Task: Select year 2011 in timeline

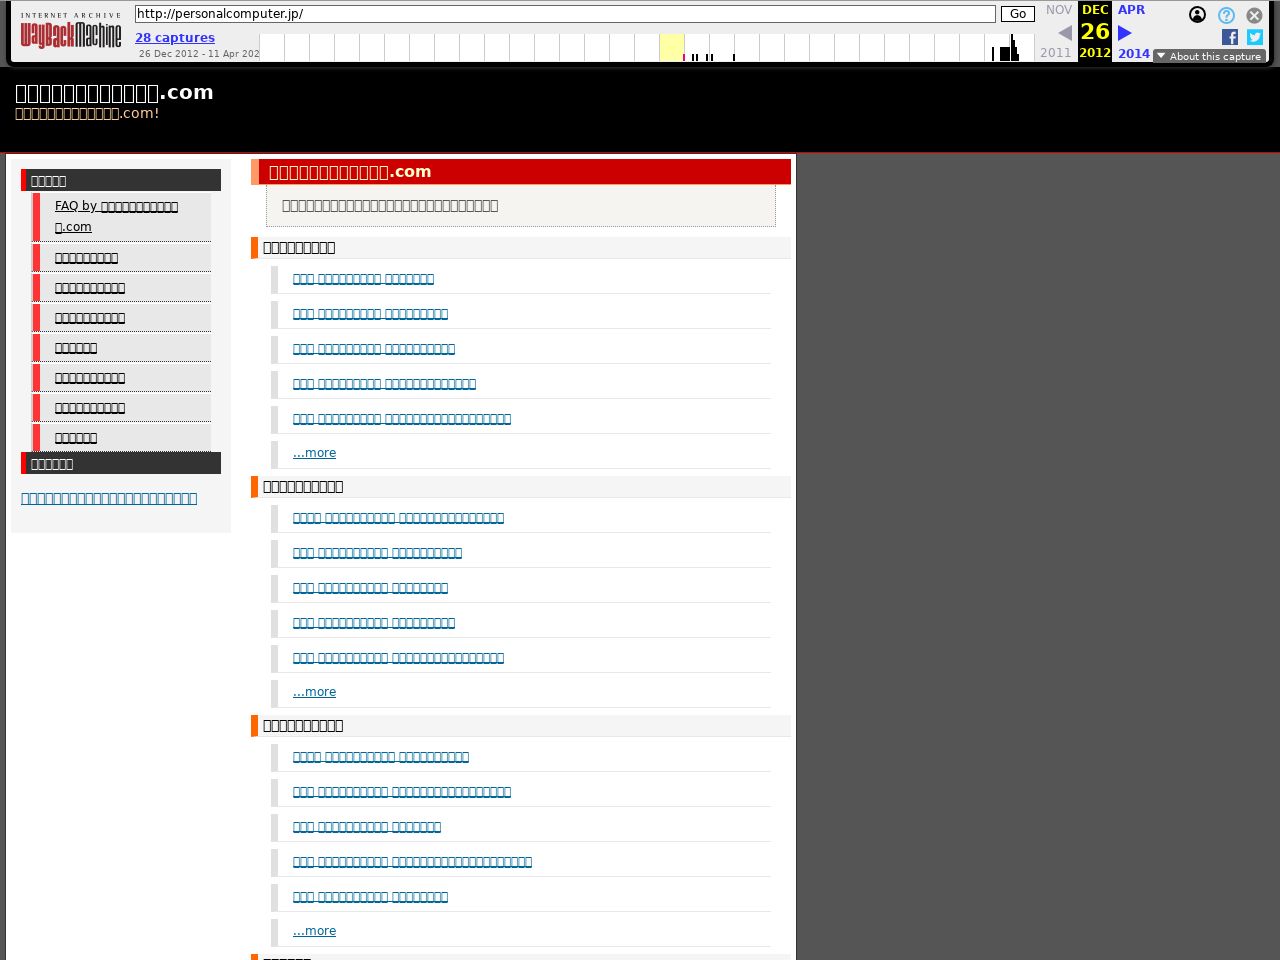Action: click(1056, 53)
